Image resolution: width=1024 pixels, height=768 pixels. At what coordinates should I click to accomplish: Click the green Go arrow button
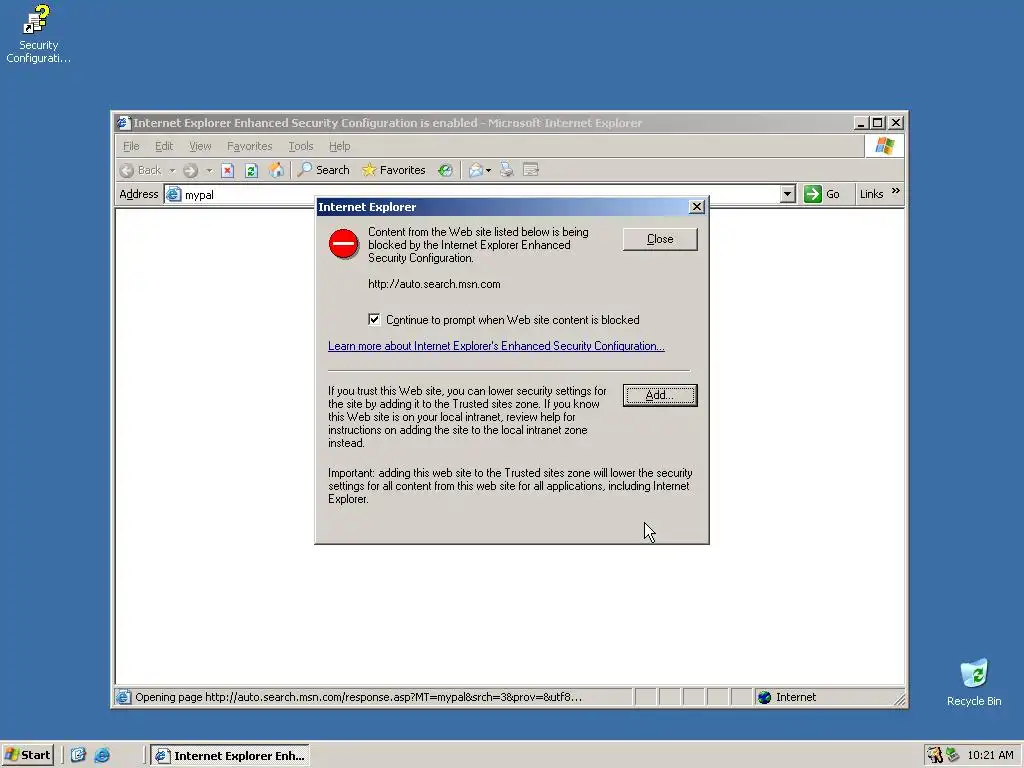coord(813,194)
